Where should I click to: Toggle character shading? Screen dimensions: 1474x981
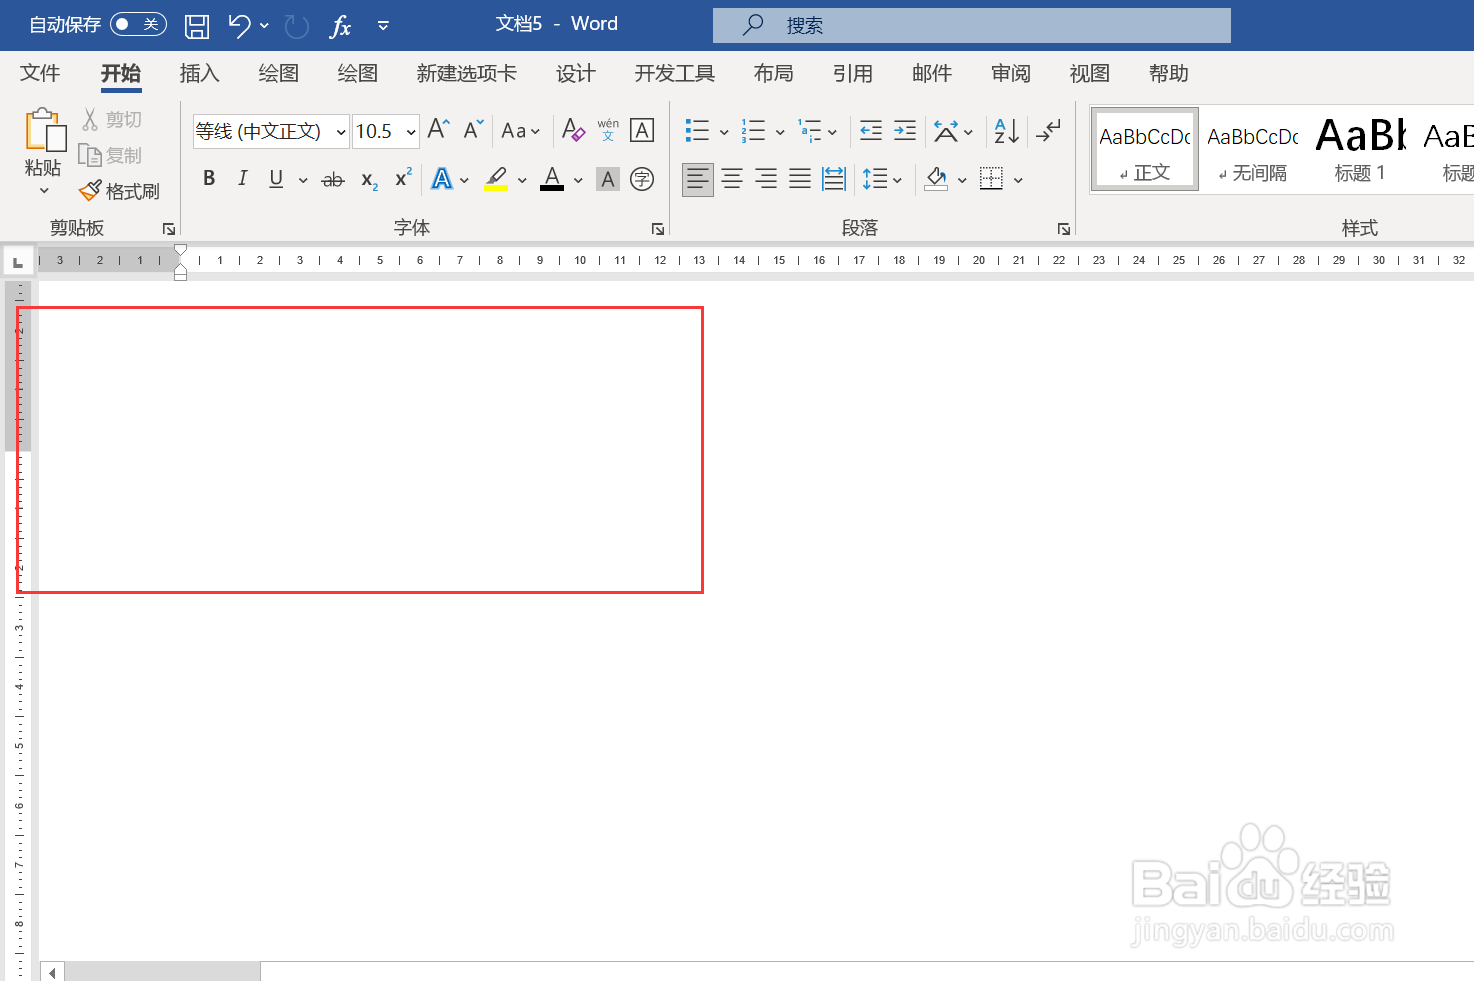pos(607,179)
